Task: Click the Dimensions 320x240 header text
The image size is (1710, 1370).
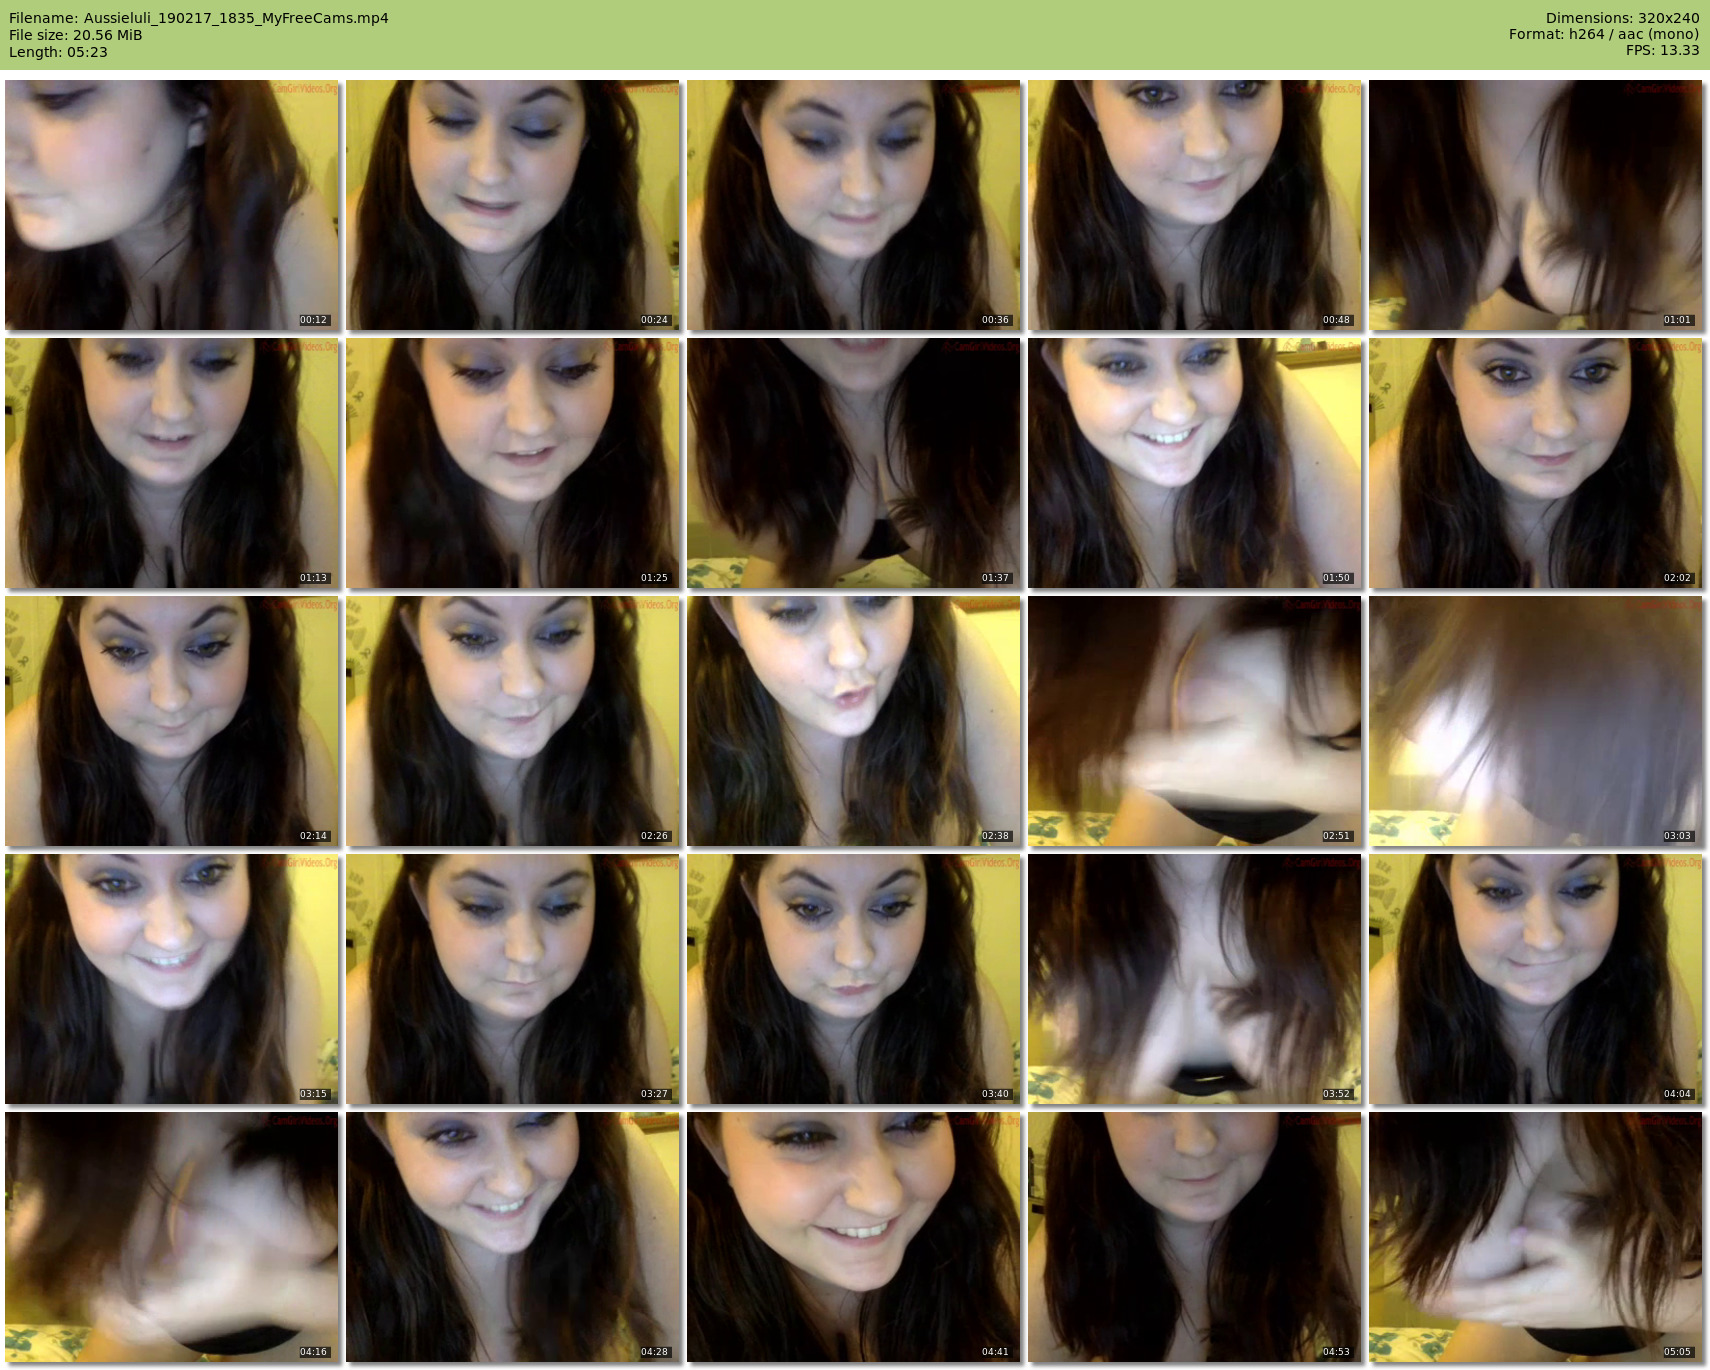Action: [x=1622, y=18]
